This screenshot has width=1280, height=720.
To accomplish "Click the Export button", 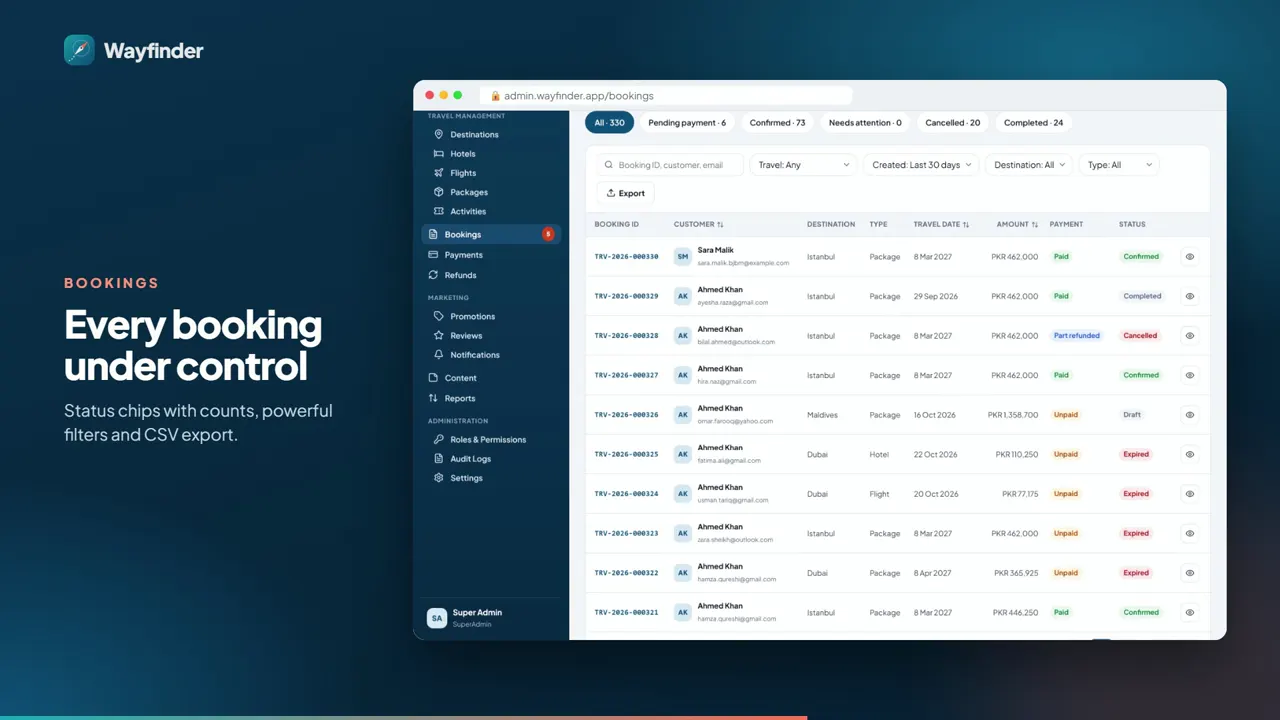I will [x=626, y=193].
